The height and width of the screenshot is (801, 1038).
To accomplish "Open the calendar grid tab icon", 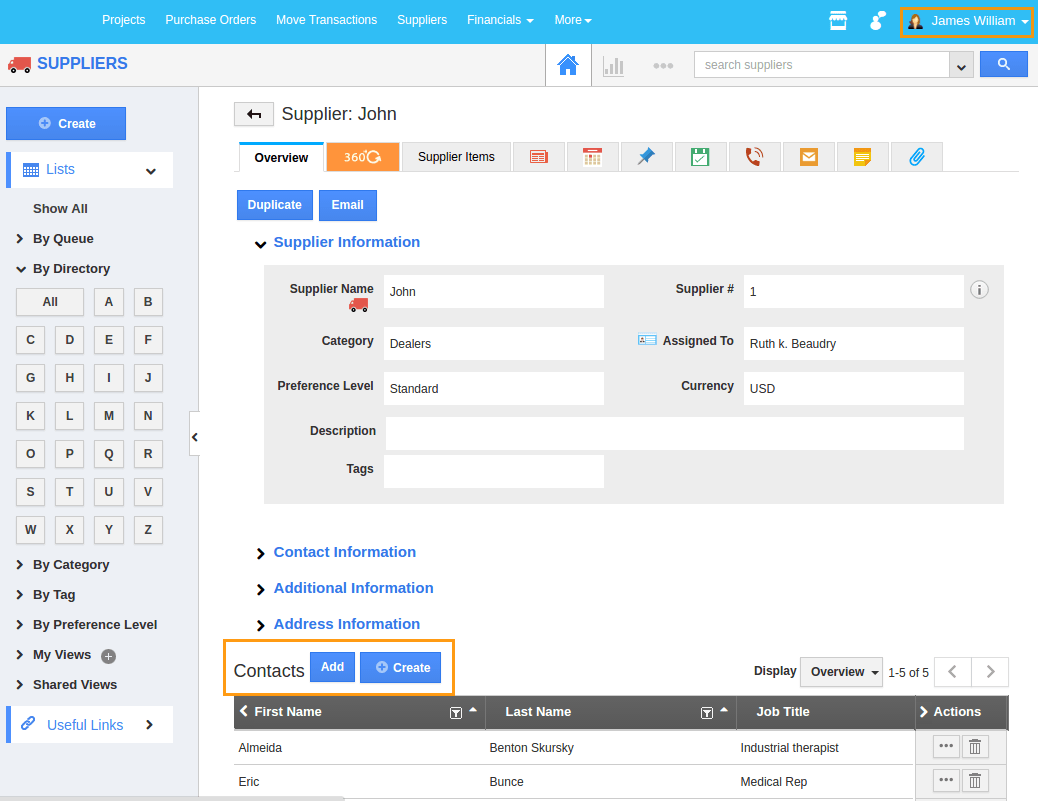I will 592,157.
